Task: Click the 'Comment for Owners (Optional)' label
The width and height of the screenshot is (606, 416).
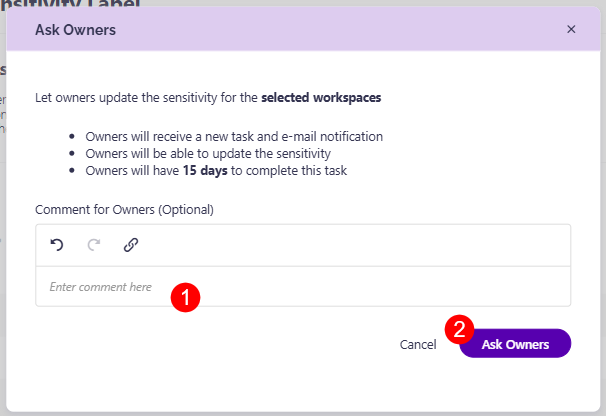Action: pos(124,210)
